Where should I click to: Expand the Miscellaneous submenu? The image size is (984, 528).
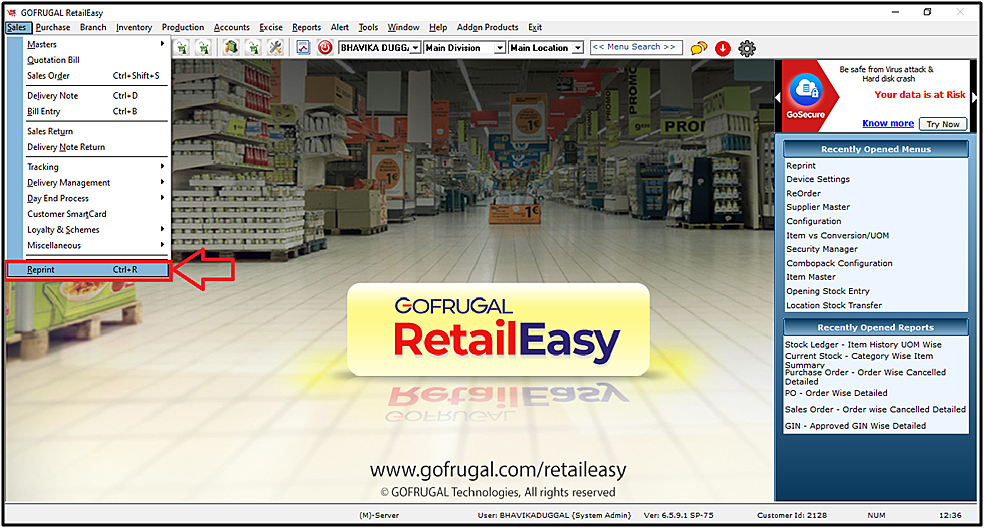pyautogui.click(x=96, y=245)
